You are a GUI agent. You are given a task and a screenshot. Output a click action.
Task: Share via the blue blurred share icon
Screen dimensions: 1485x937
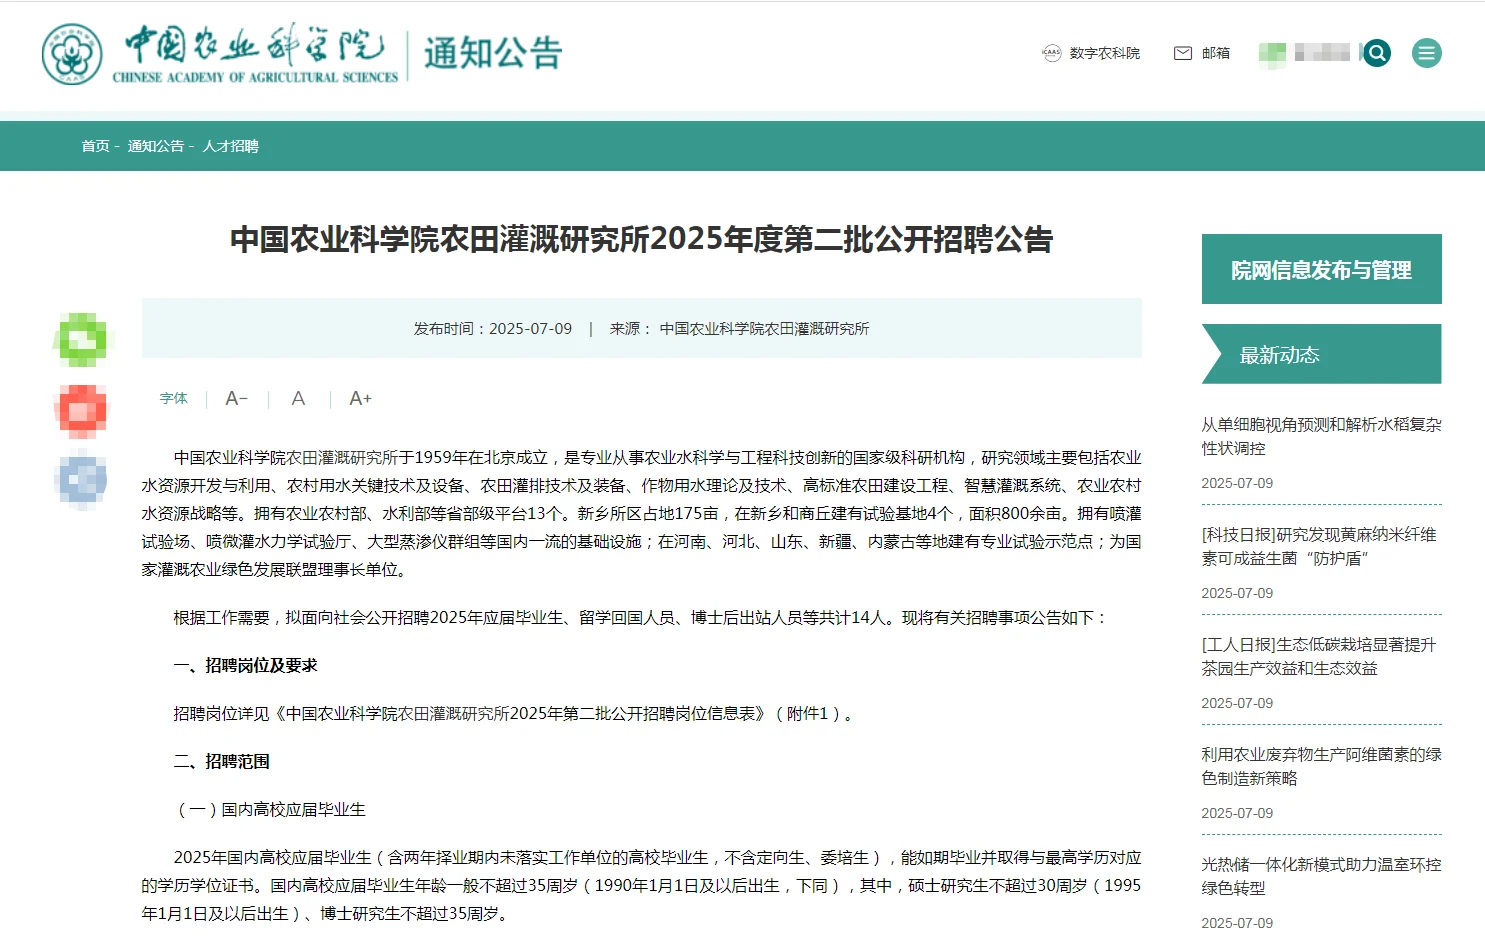(83, 481)
